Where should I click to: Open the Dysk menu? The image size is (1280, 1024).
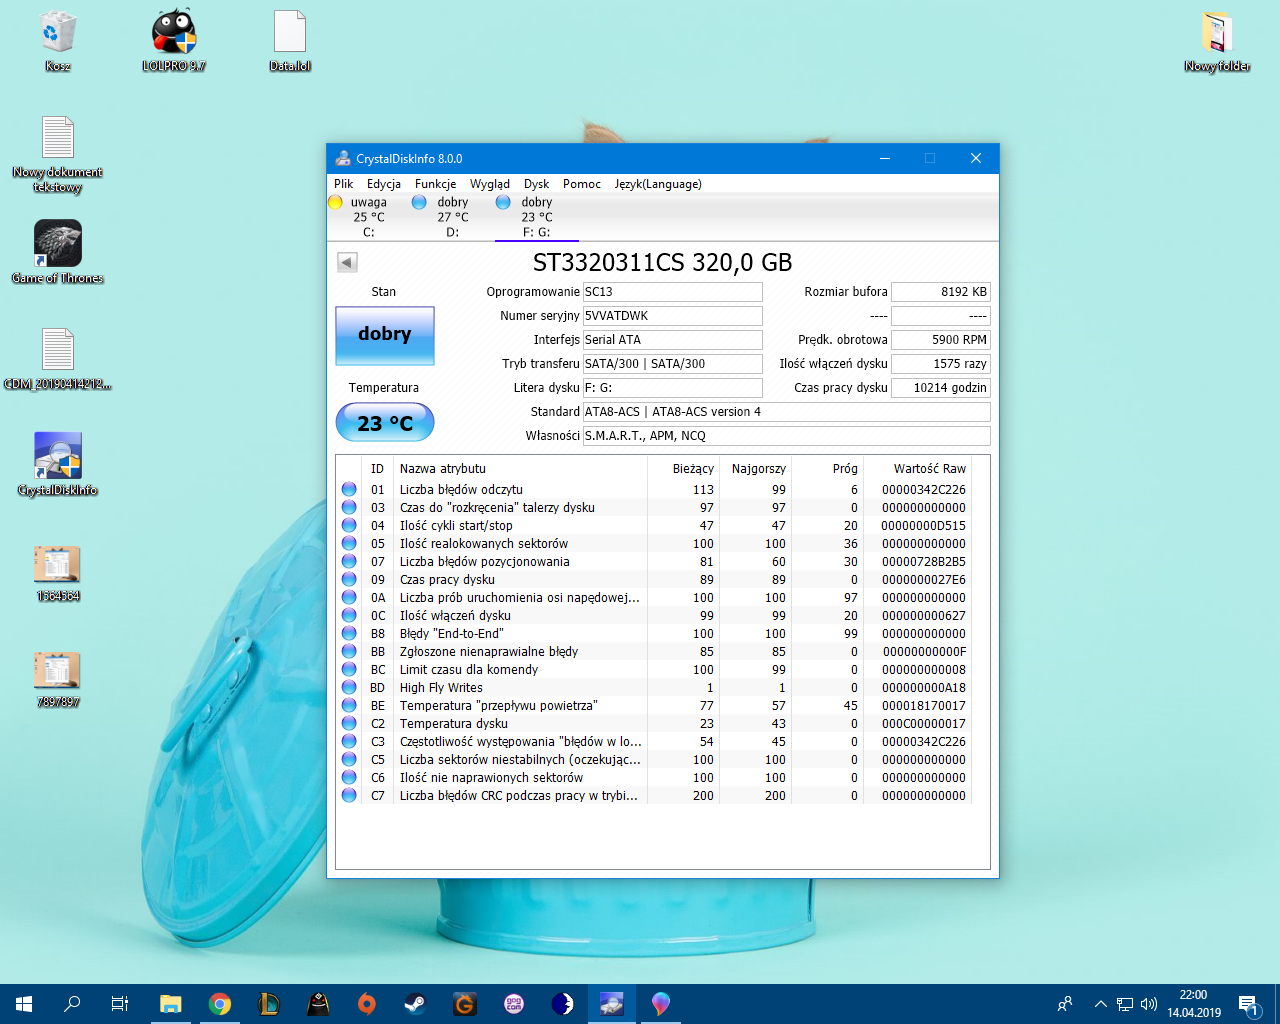tap(536, 184)
